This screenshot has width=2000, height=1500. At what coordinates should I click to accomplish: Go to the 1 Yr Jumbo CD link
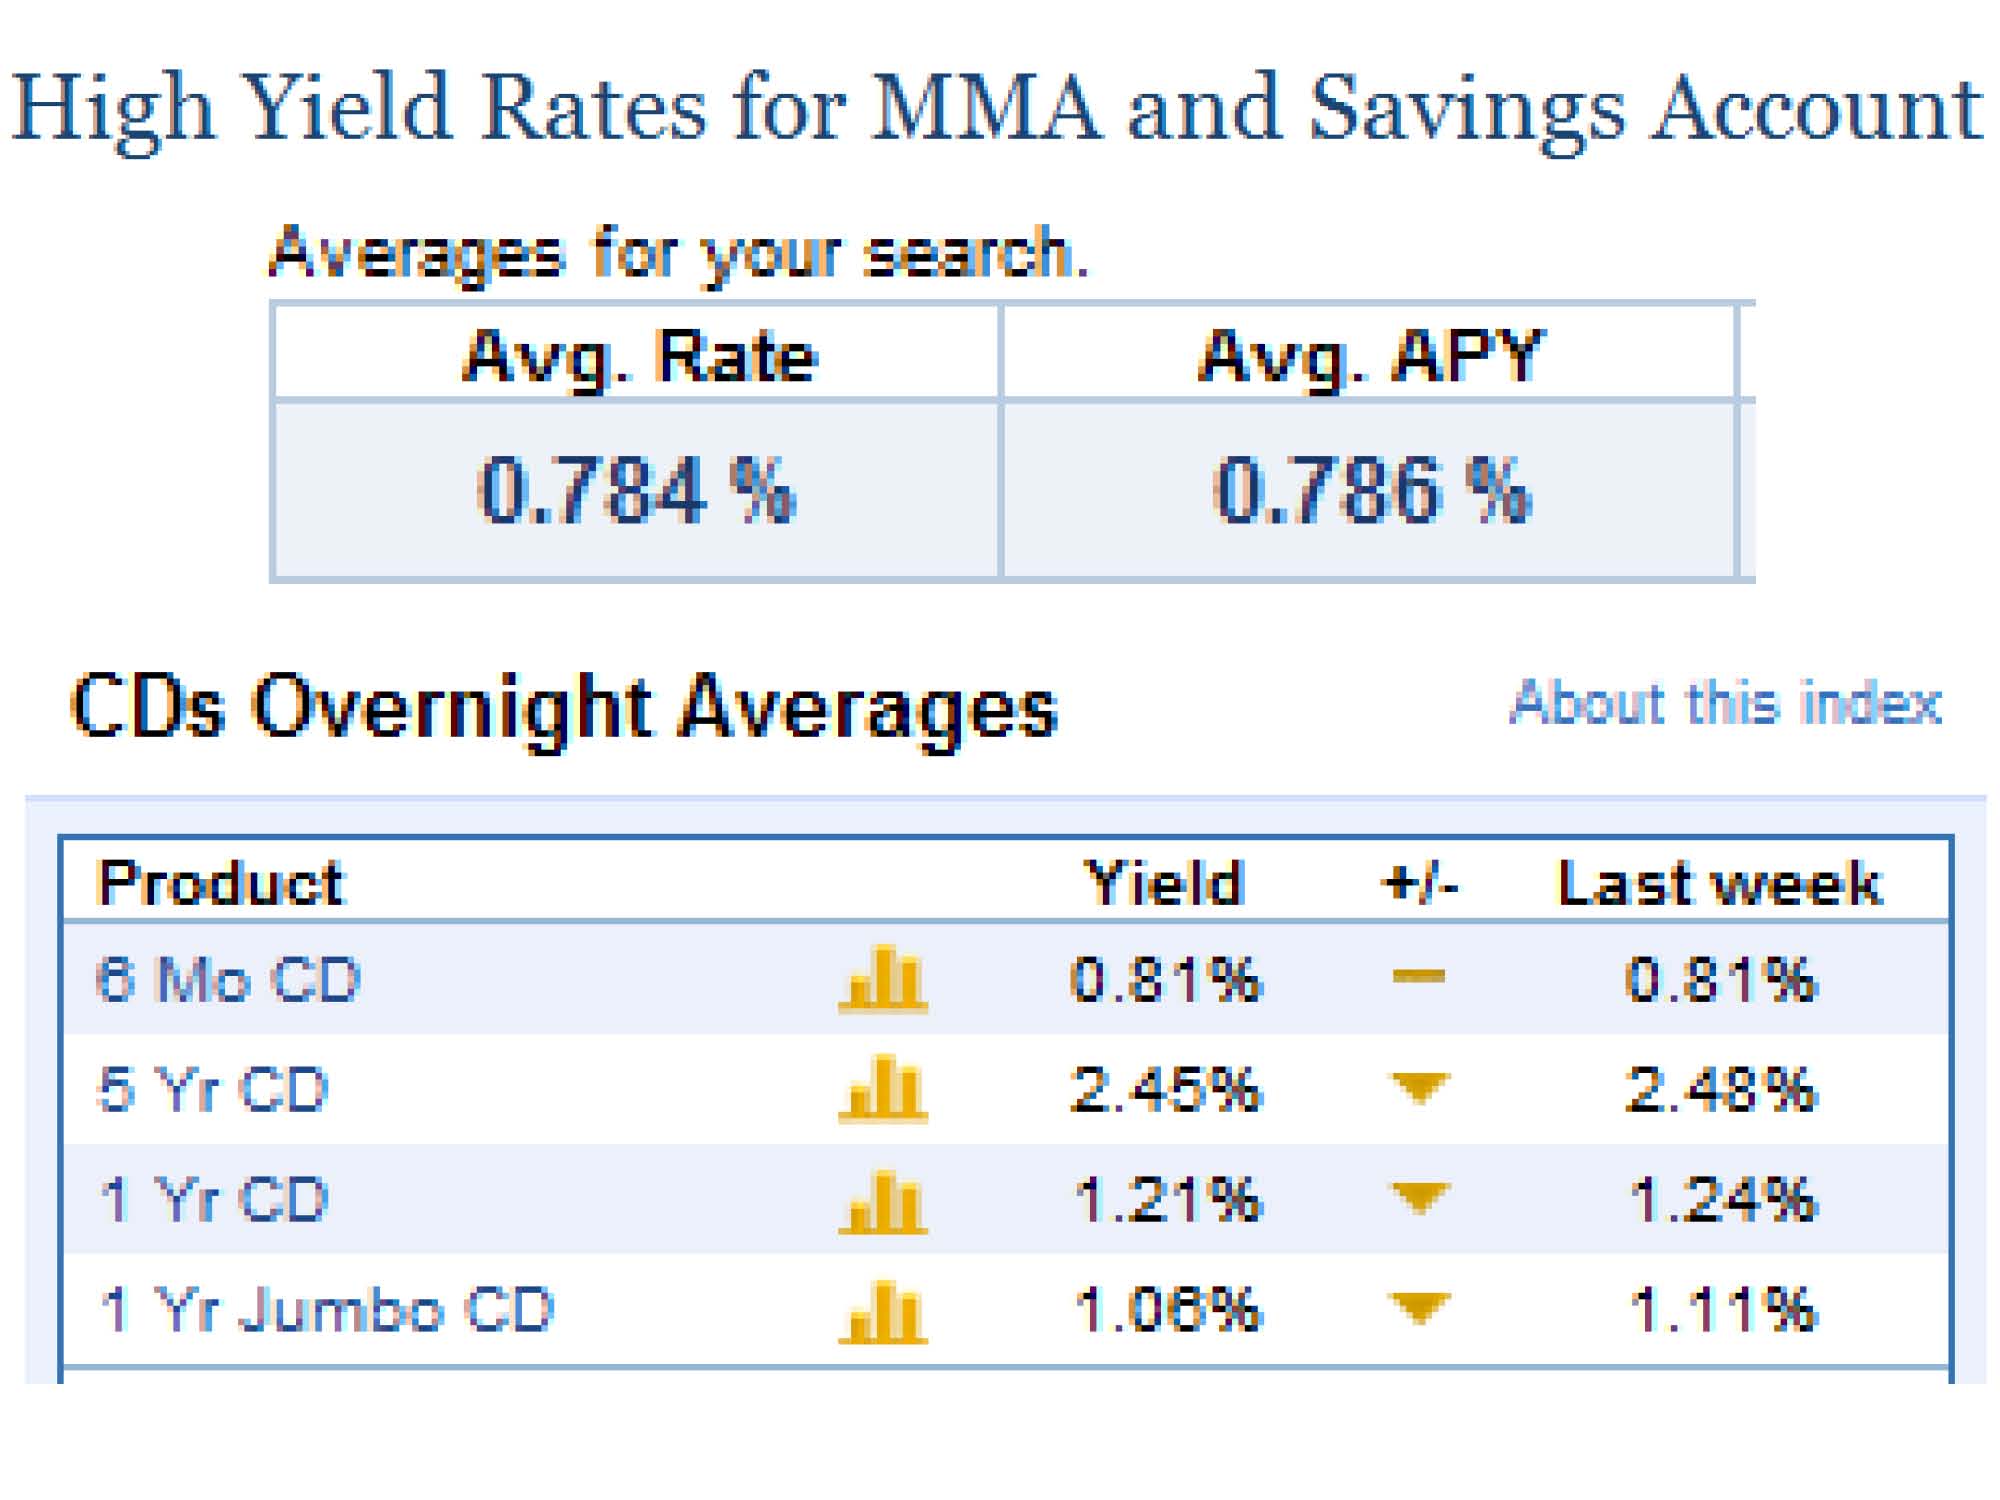point(326,1309)
